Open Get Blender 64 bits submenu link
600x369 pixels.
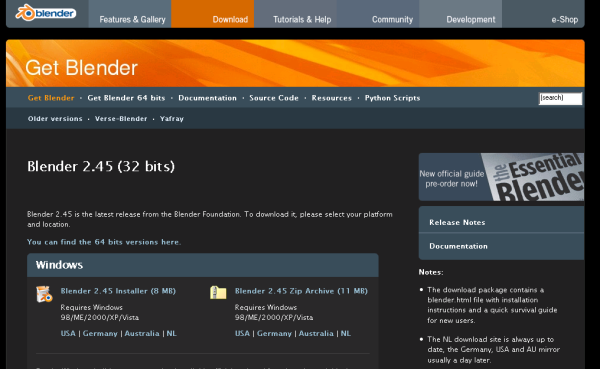[x=126, y=98]
